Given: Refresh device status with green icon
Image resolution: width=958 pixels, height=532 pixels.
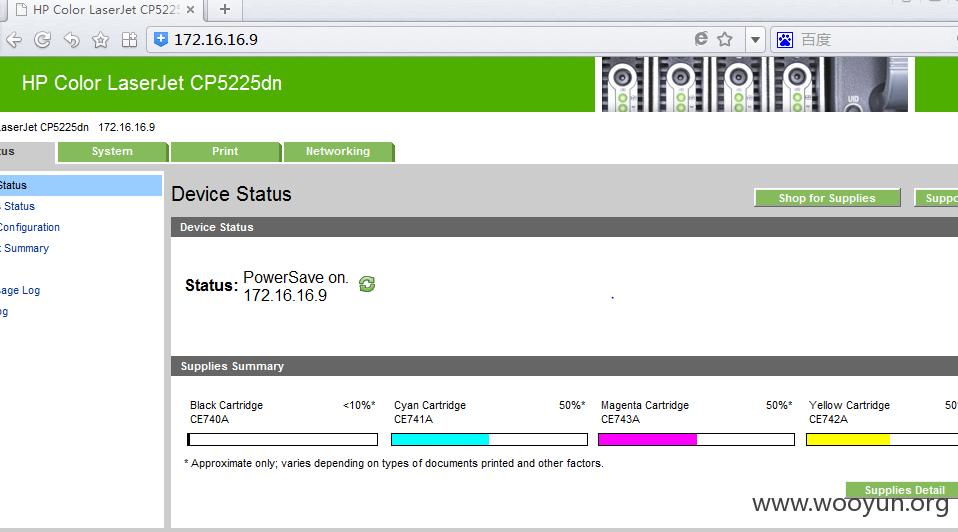Looking at the screenshot, I should tap(367, 284).
